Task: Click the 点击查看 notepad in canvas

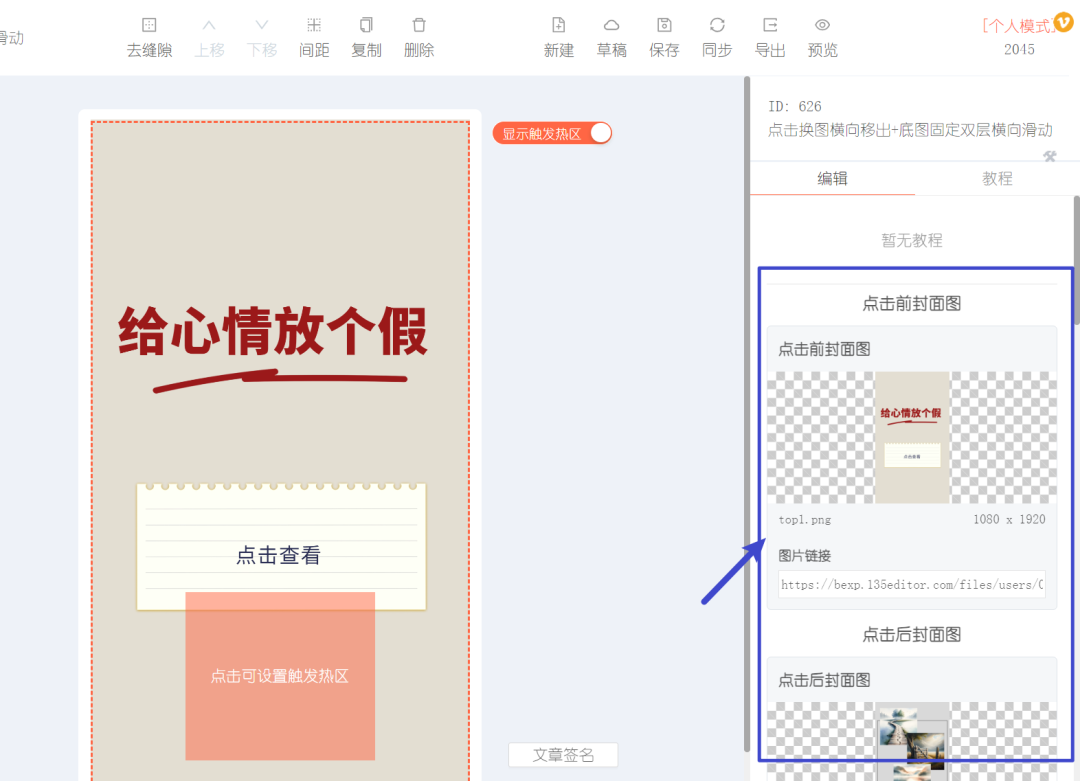Action: click(x=281, y=546)
